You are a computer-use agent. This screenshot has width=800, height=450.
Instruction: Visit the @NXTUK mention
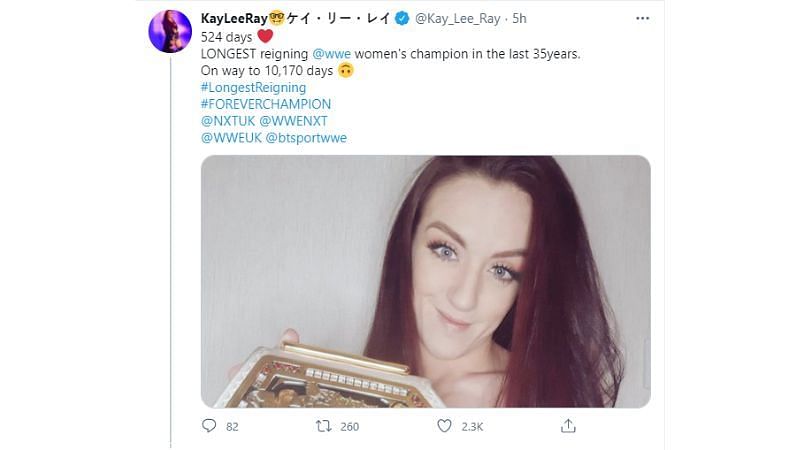228,121
